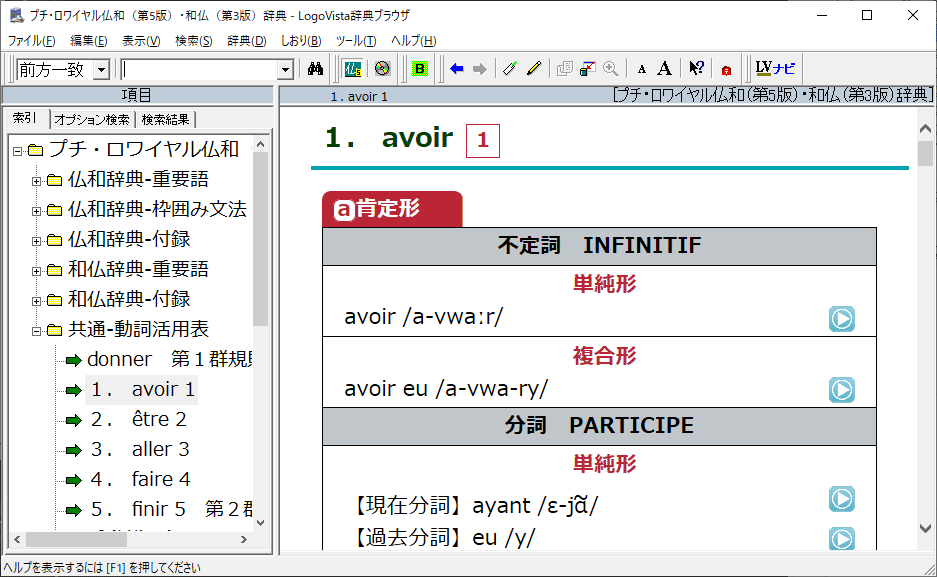
Task: Click the help pointer question mark icon
Action: pyautogui.click(x=696, y=69)
